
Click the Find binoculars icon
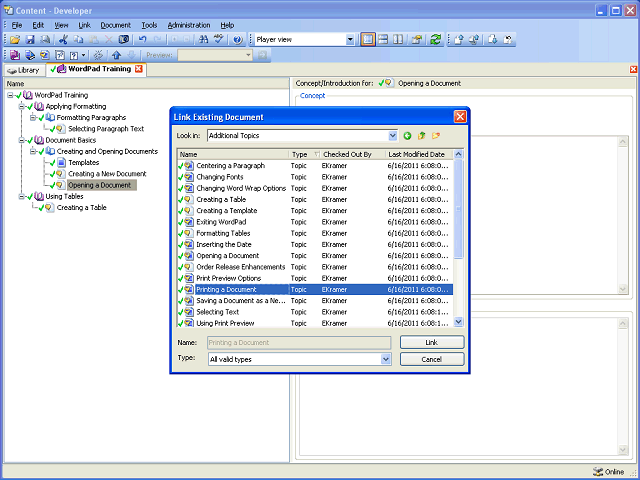coord(203,39)
